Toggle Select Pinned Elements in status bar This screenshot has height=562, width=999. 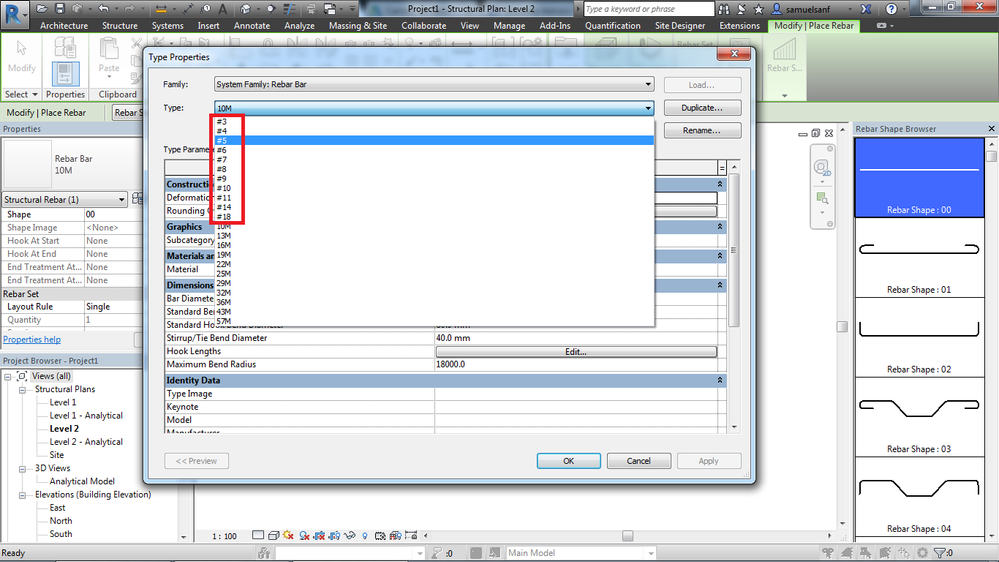click(865, 552)
